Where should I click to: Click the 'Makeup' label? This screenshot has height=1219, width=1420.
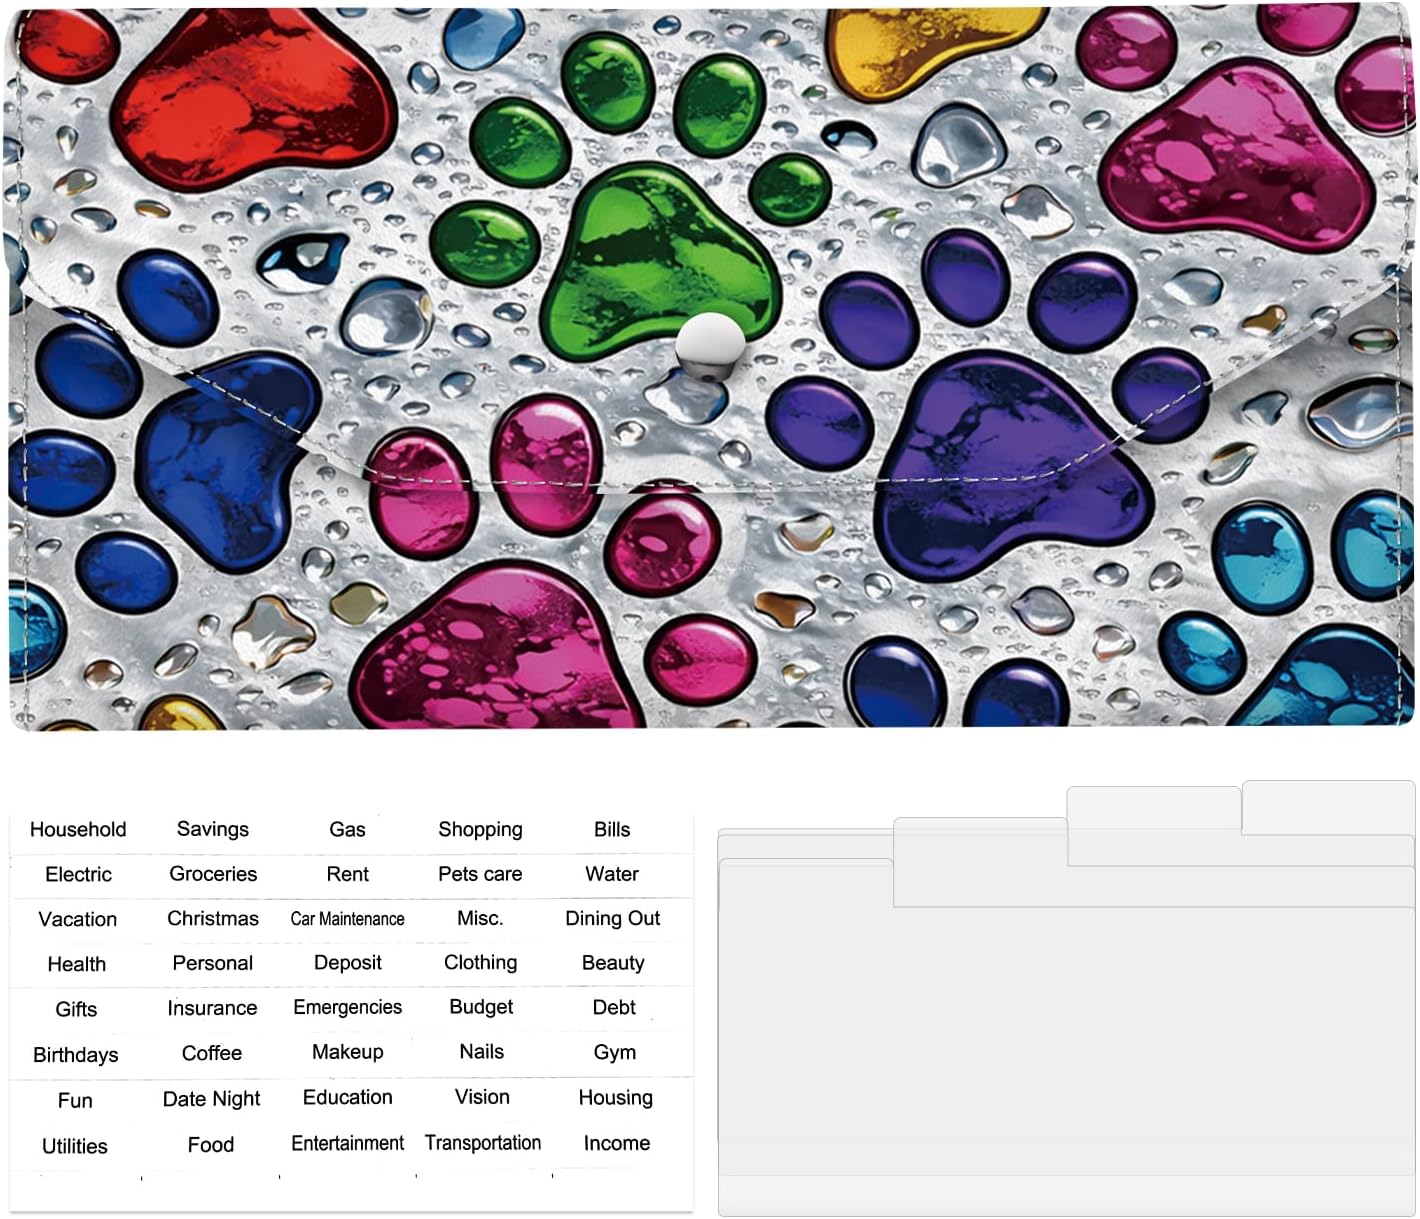point(347,1052)
